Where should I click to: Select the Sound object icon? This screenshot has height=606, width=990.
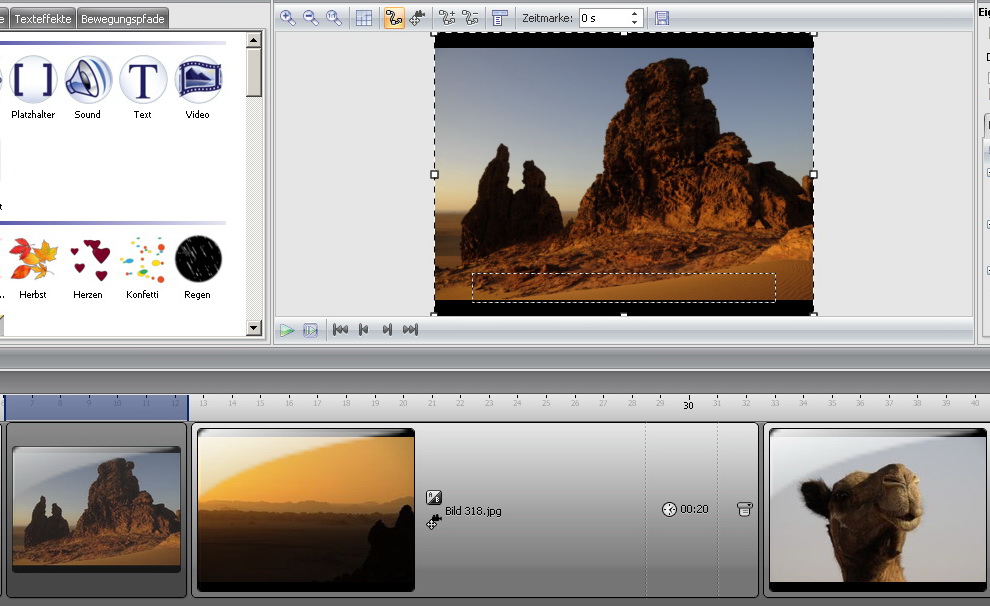(88, 80)
